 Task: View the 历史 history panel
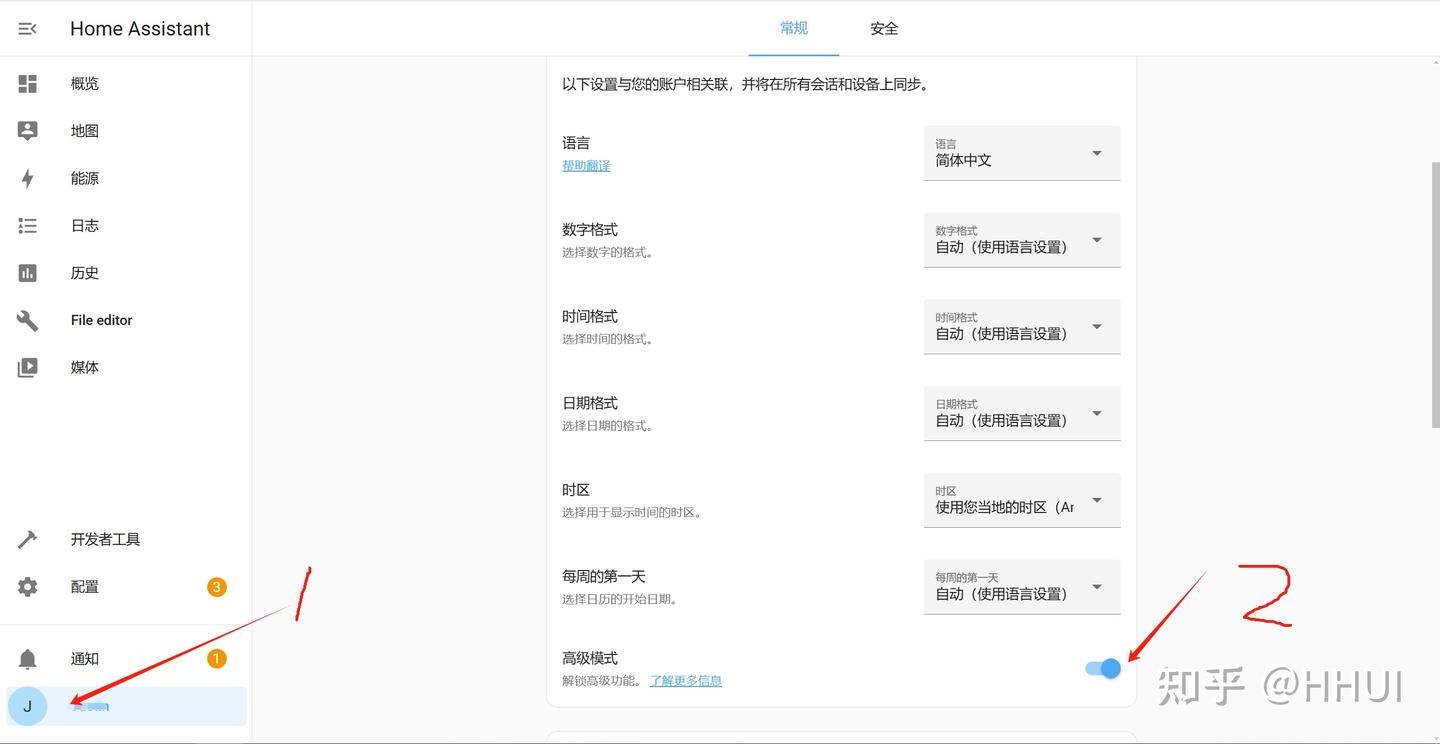tap(84, 272)
